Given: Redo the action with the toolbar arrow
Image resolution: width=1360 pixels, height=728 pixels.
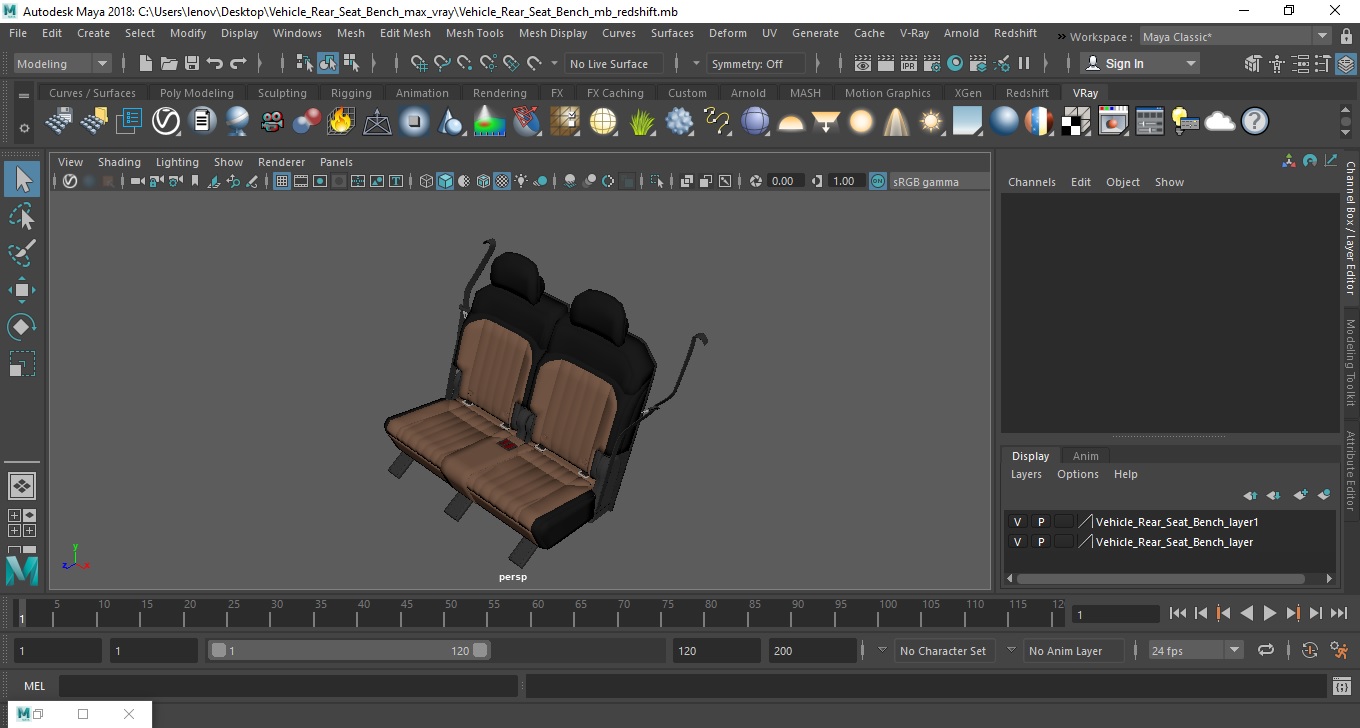Looking at the screenshot, I should tap(238, 63).
